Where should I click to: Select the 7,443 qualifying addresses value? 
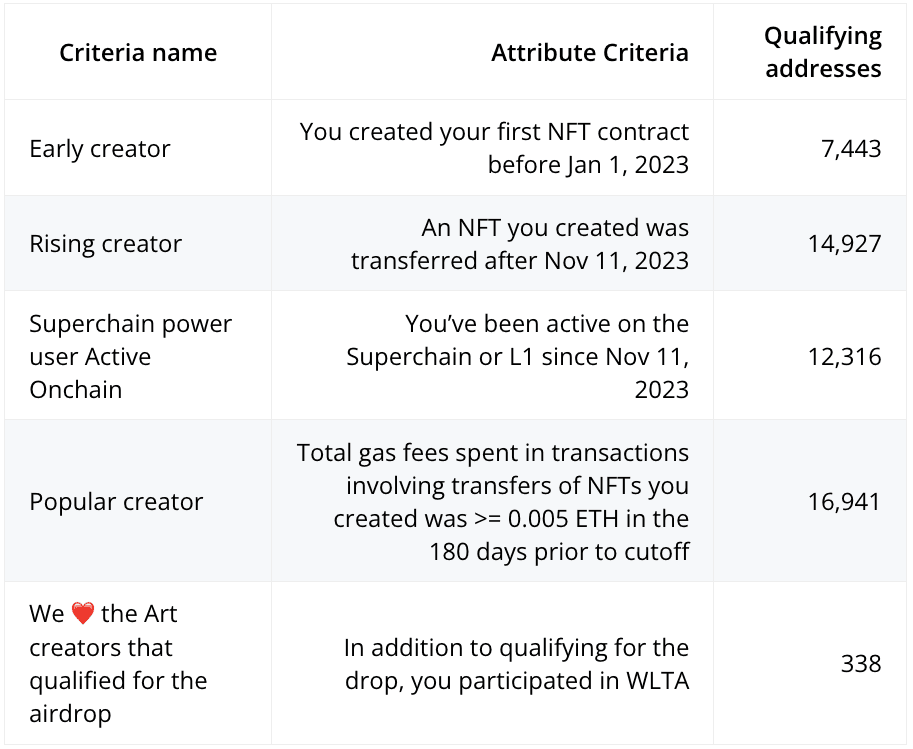(x=851, y=149)
